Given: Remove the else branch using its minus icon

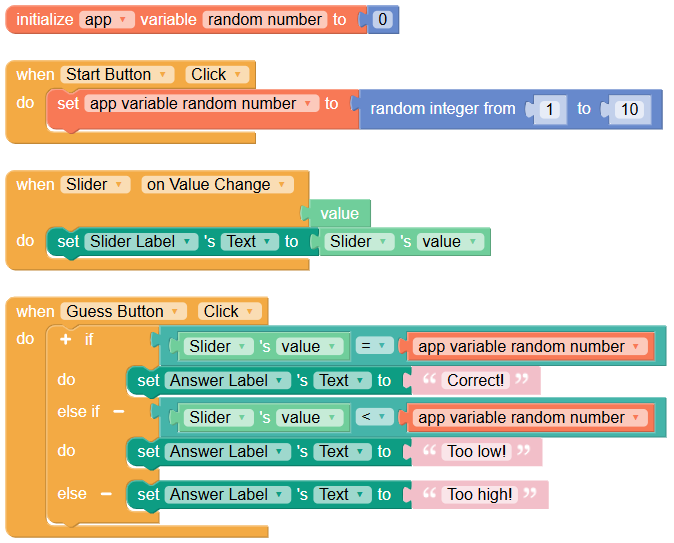Looking at the screenshot, I should pos(106,494).
